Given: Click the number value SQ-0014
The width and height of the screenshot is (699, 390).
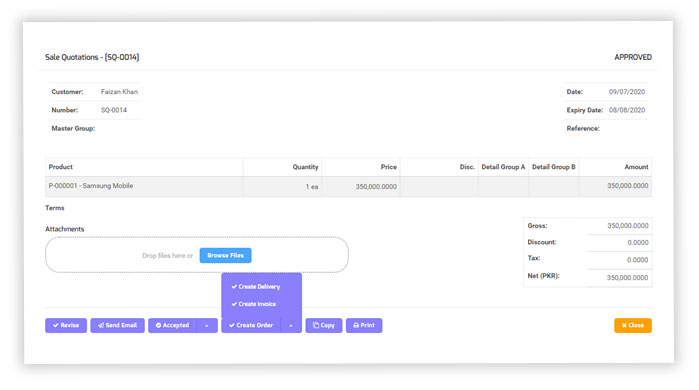Looking at the screenshot, I should 114,110.
